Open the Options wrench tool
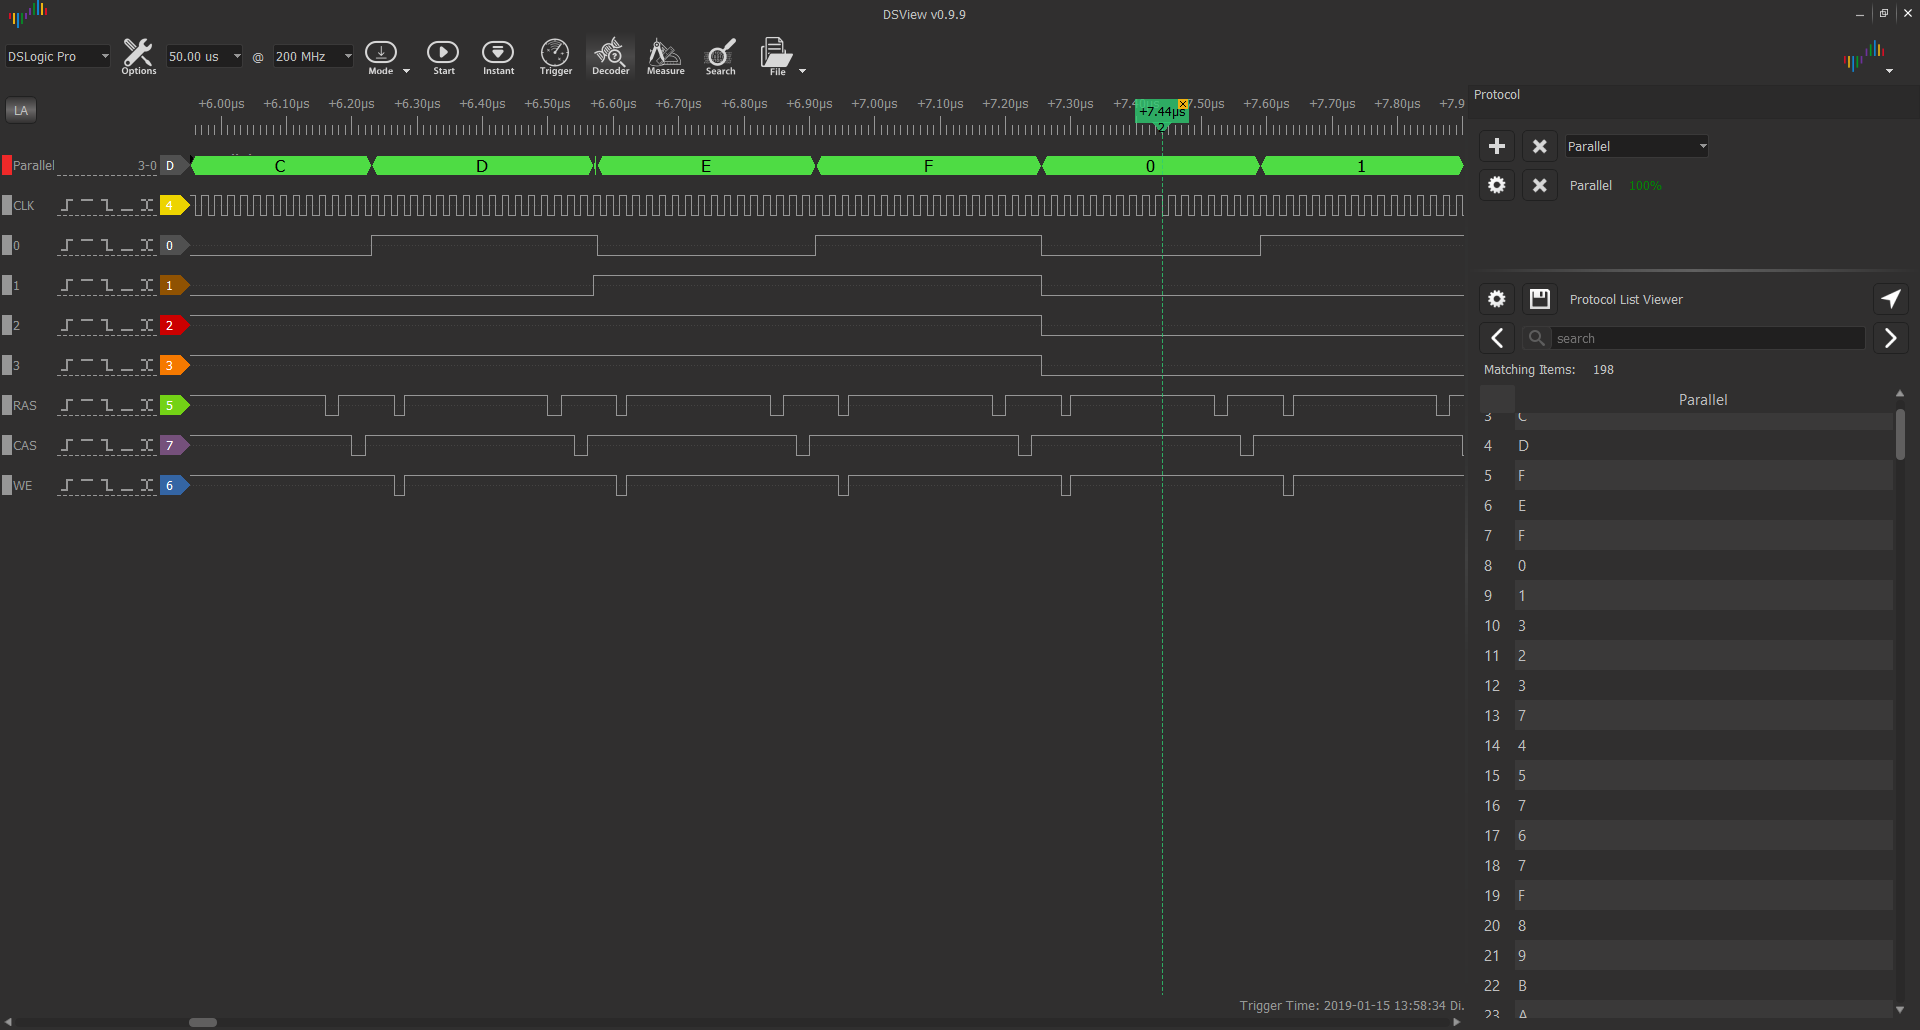1920x1030 pixels. pyautogui.click(x=138, y=56)
